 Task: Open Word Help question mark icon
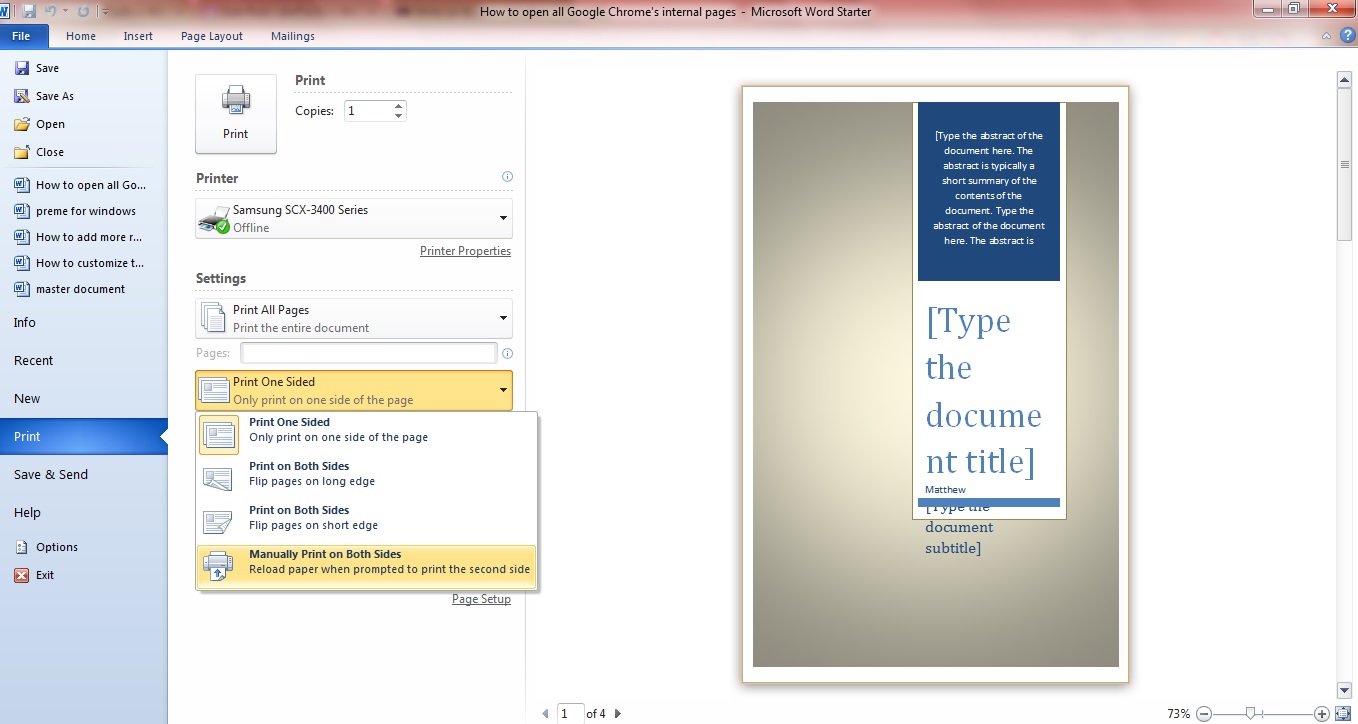coord(1347,35)
